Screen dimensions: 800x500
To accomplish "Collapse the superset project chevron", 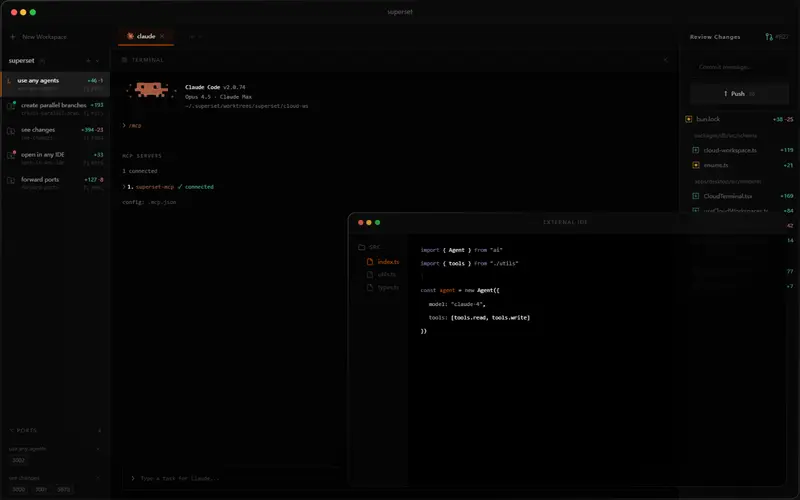I will (97, 61).
